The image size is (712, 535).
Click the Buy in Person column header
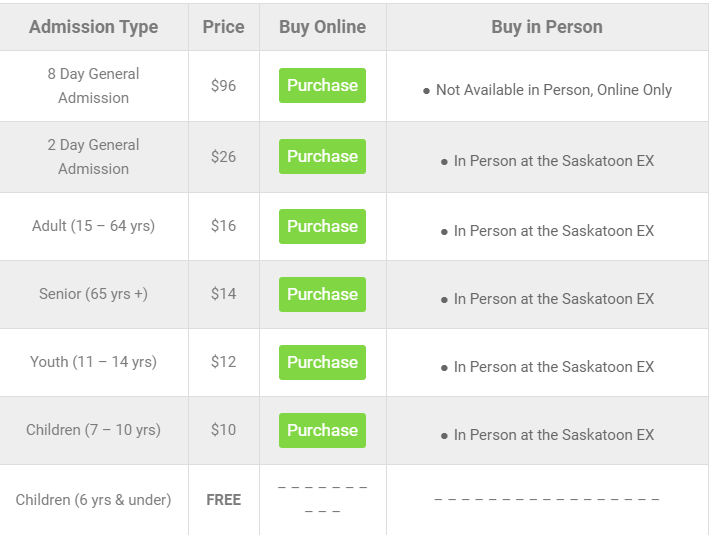click(547, 27)
